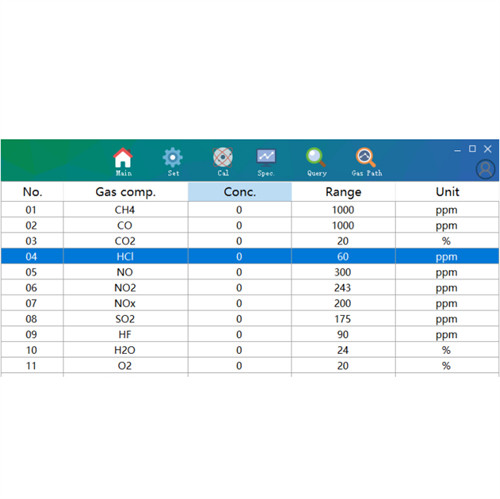Open the Set gear icon
The height and width of the screenshot is (499, 500).
(173, 157)
